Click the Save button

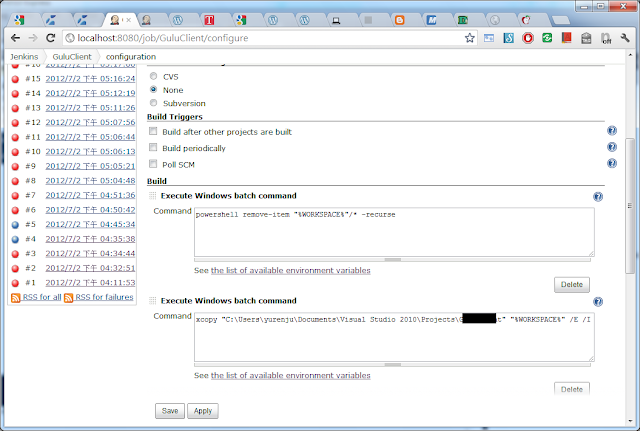click(169, 410)
